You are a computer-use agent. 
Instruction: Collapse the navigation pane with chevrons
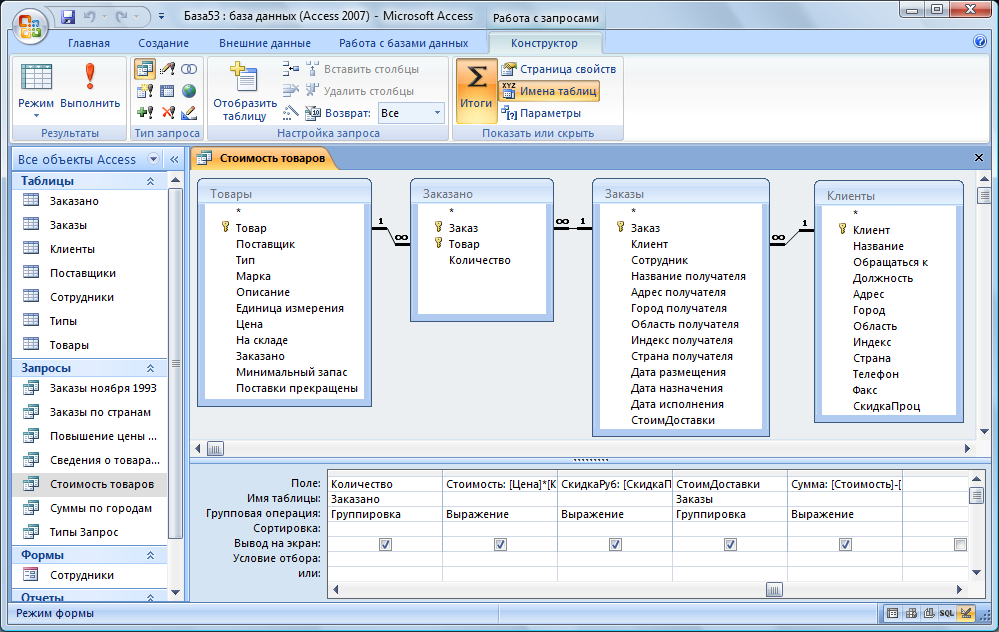pyautogui.click(x=174, y=159)
